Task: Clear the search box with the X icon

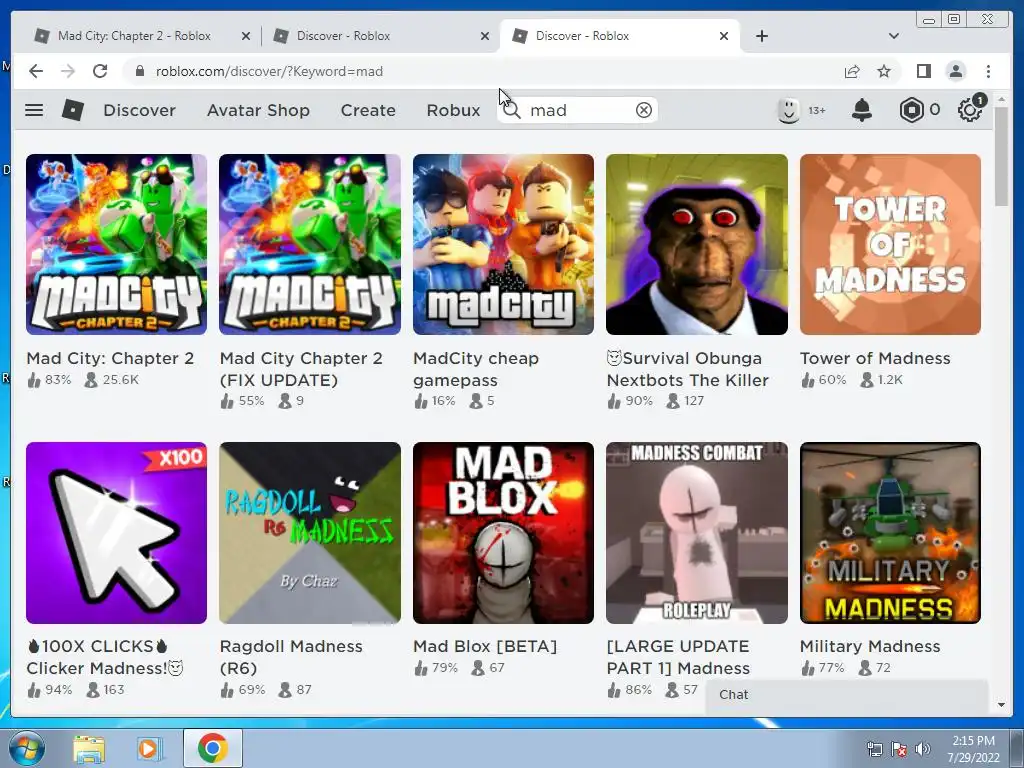Action: (644, 110)
